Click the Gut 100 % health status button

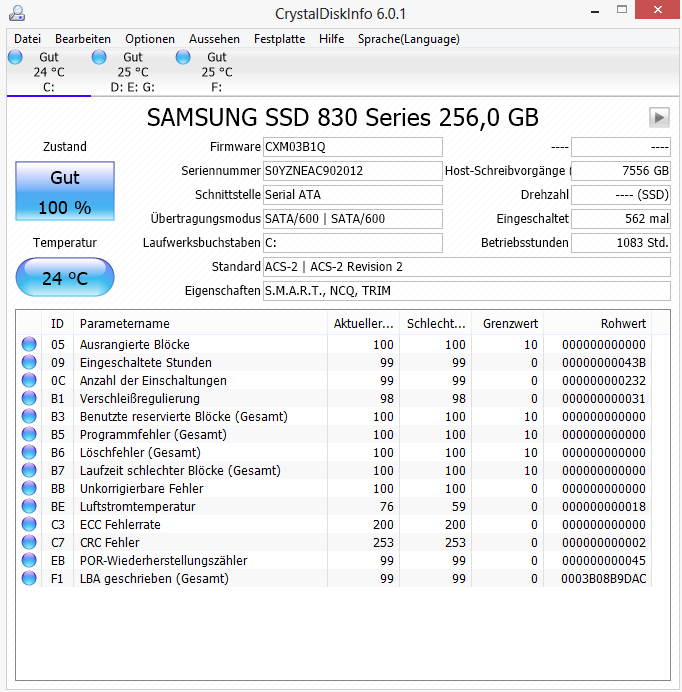(x=65, y=191)
